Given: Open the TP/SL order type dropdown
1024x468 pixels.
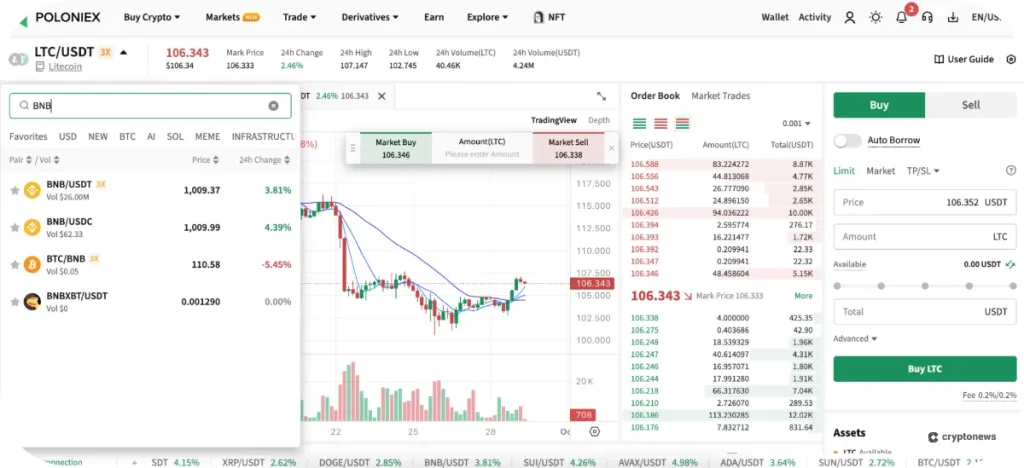Looking at the screenshot, I should [923, 170].
